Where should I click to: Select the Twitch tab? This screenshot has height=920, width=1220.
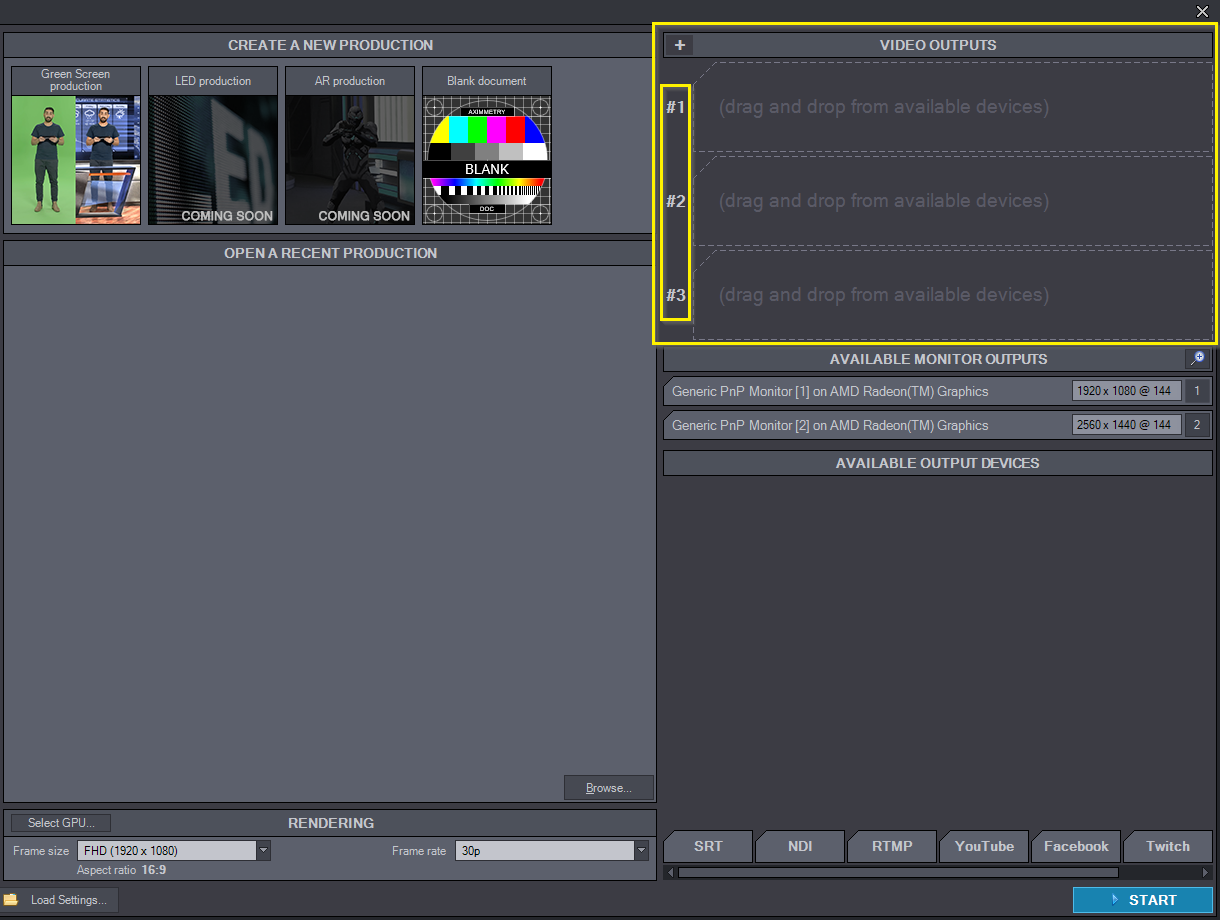[1167, 846]
